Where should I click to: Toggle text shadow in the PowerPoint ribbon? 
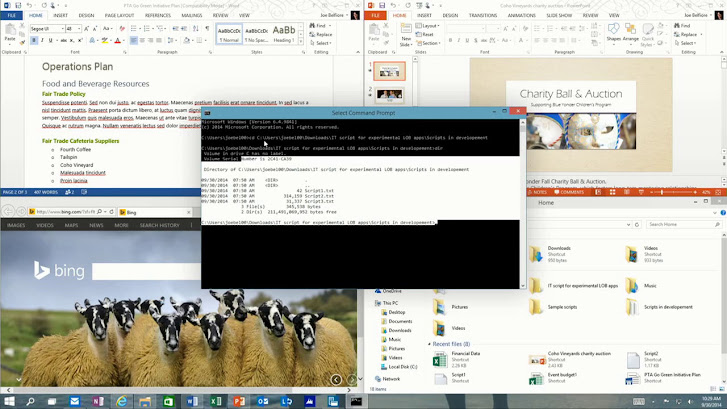[x=475, y=40]
